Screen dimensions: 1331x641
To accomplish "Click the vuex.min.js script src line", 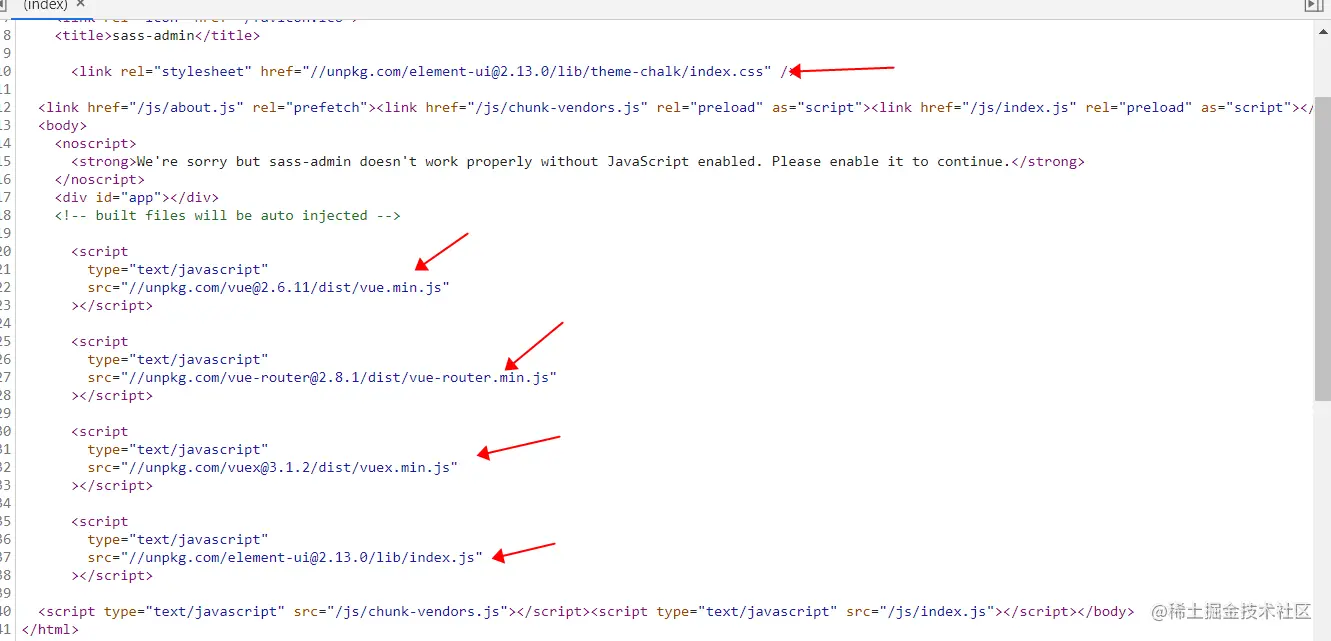I will pyautogui.click(x=273, y=467).
